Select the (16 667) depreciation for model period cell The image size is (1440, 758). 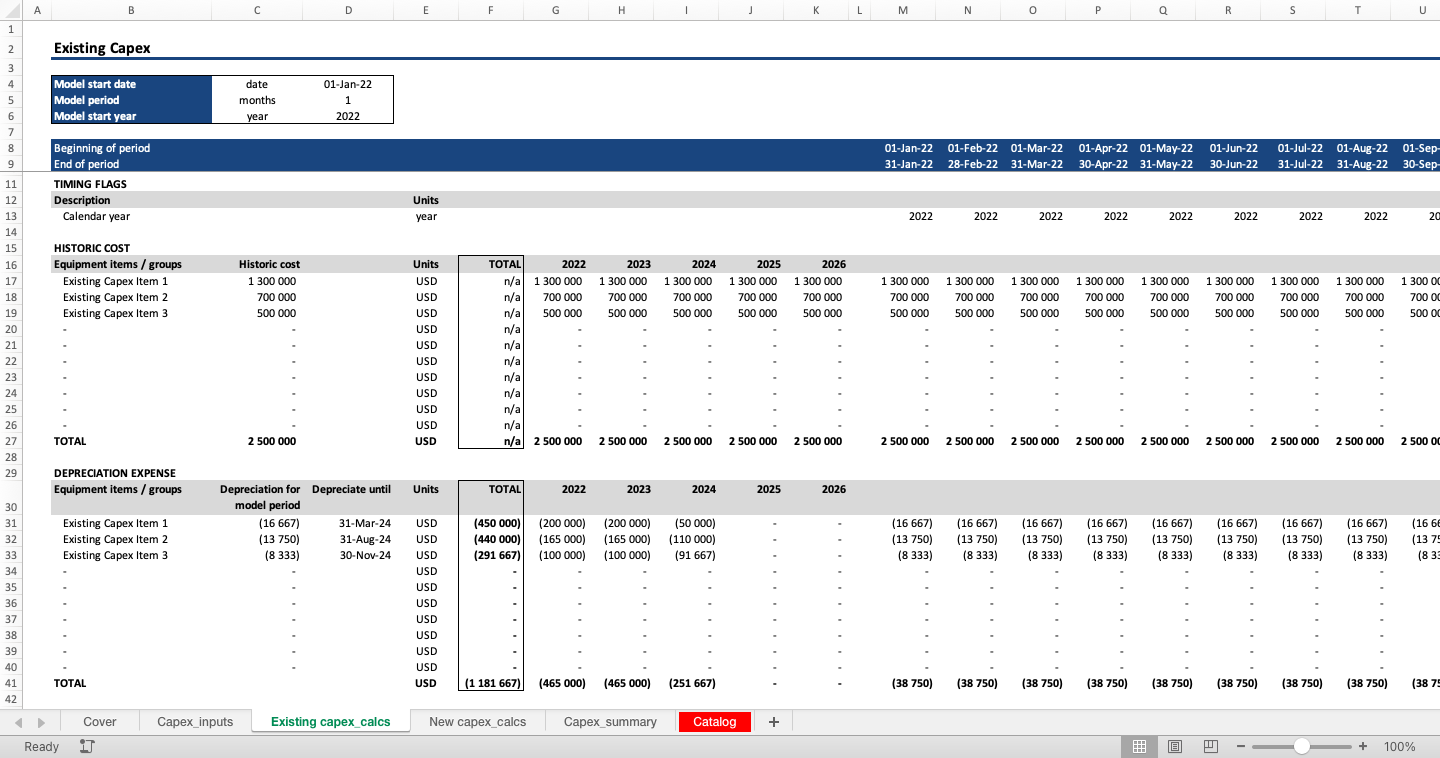tap(257, 523)
